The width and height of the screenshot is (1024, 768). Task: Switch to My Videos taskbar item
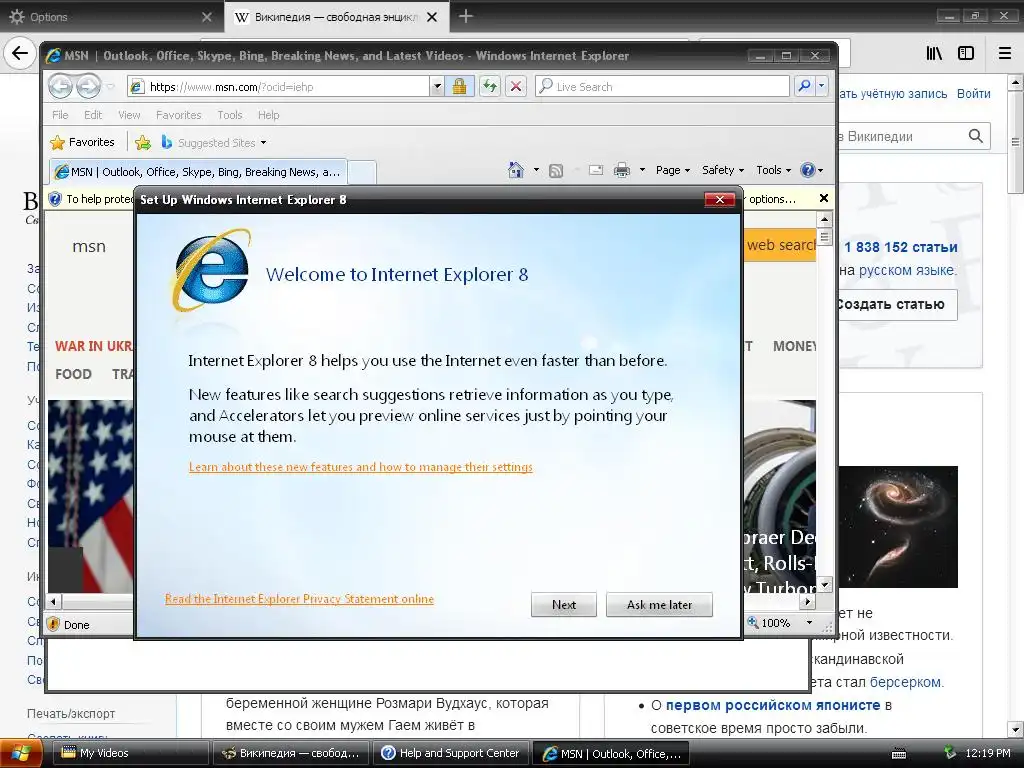[x=131, y=753]
